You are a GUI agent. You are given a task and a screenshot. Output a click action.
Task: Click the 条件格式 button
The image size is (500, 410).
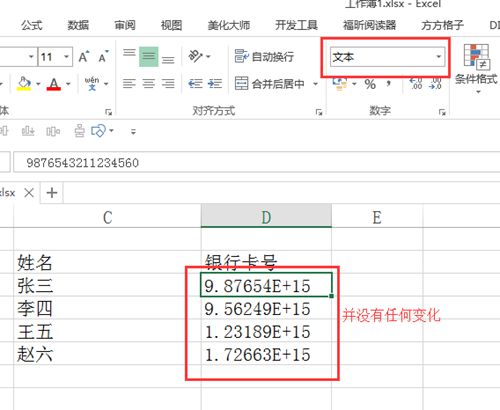coord(476,68)
